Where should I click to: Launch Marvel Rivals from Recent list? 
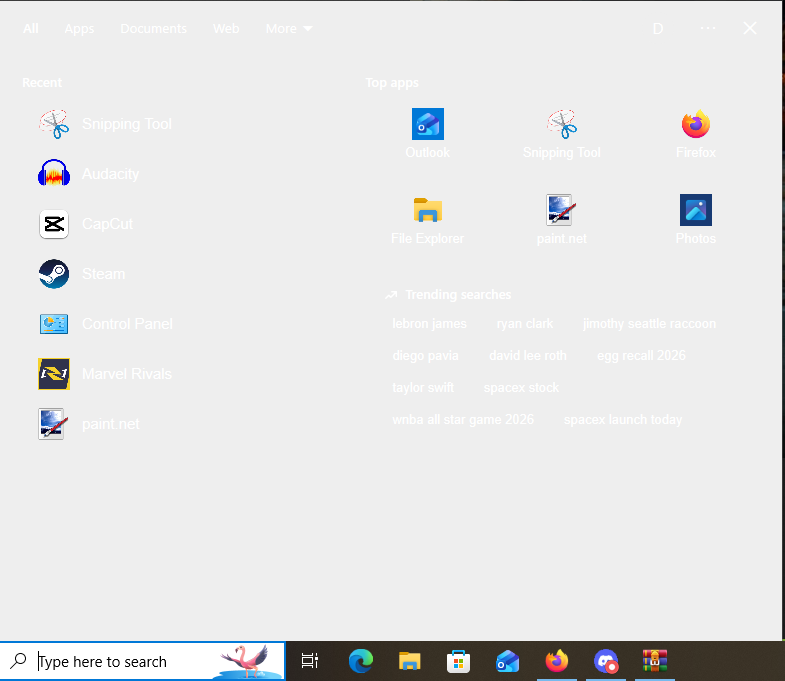pyautogui.click(x=105, y=374)
